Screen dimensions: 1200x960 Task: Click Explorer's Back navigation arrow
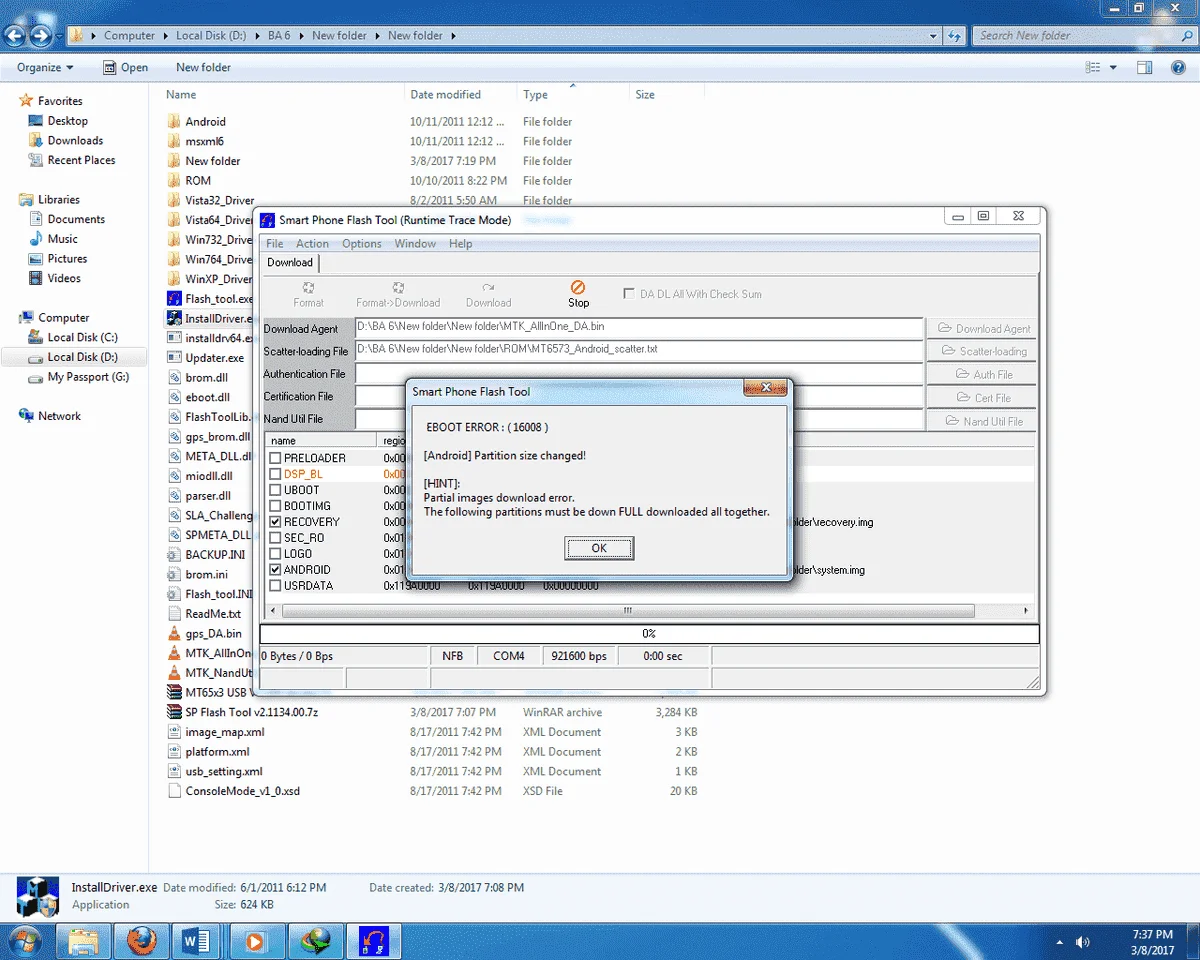coord(15,36)
